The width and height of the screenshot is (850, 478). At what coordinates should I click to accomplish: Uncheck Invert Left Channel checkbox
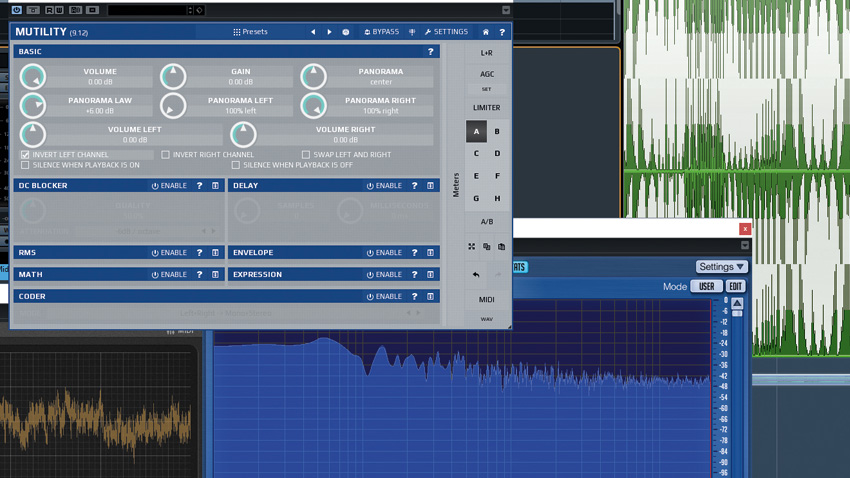[25, 154]
